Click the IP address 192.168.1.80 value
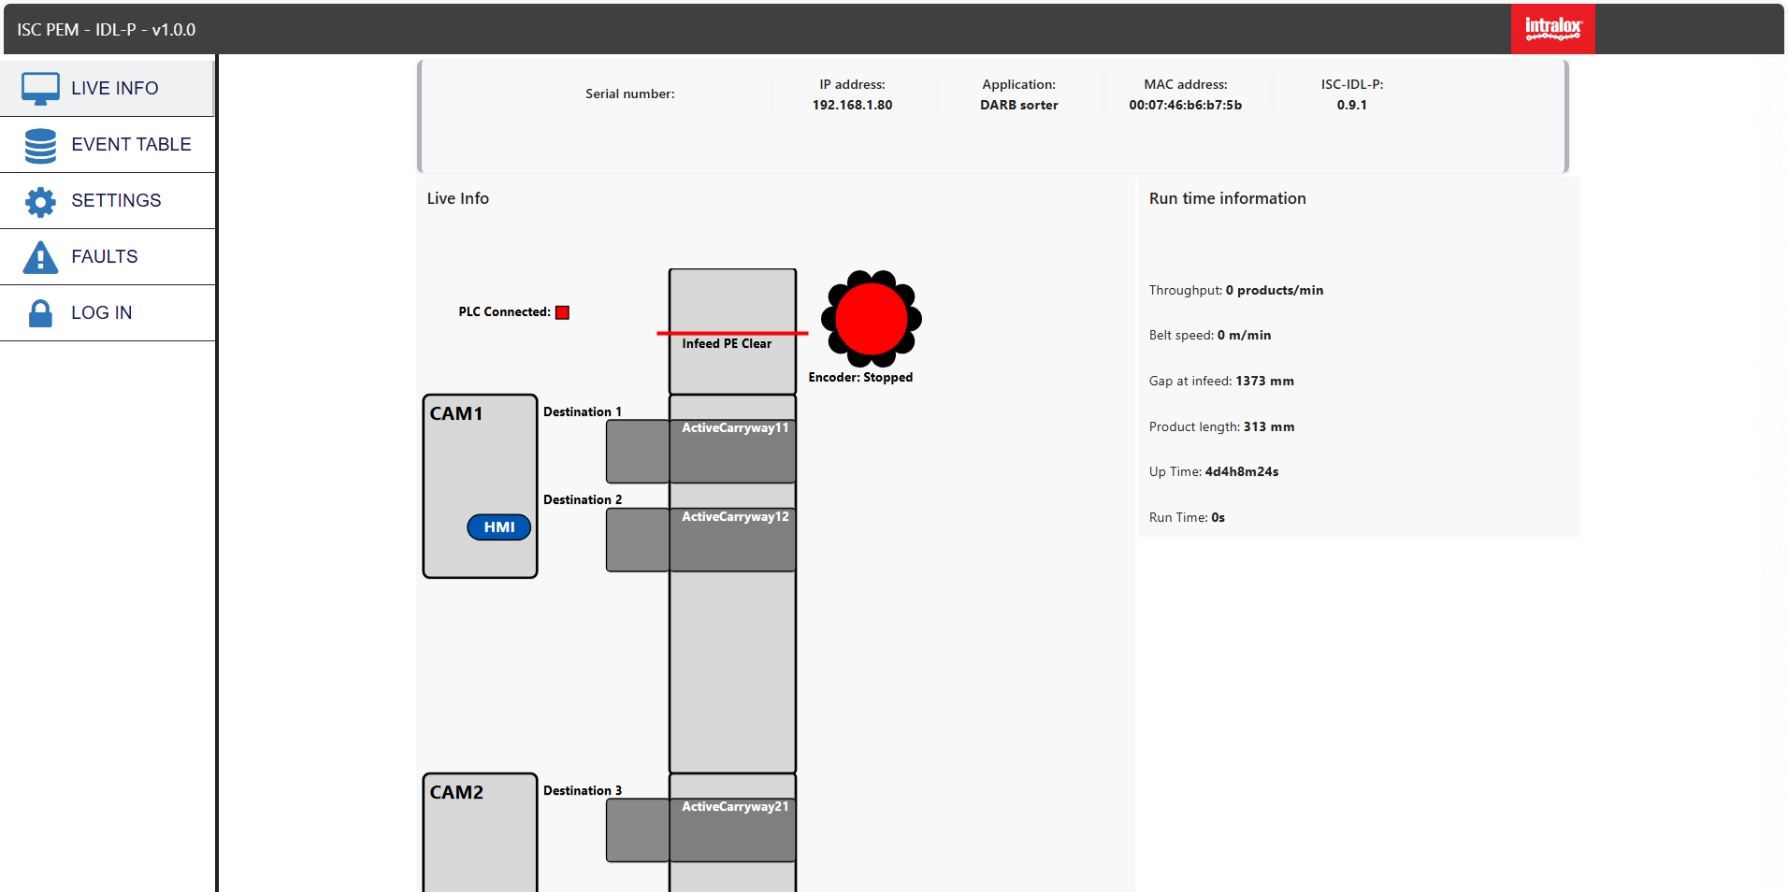Image resolution: width=1788 pixels, height=892 pixels. (852, 105)
